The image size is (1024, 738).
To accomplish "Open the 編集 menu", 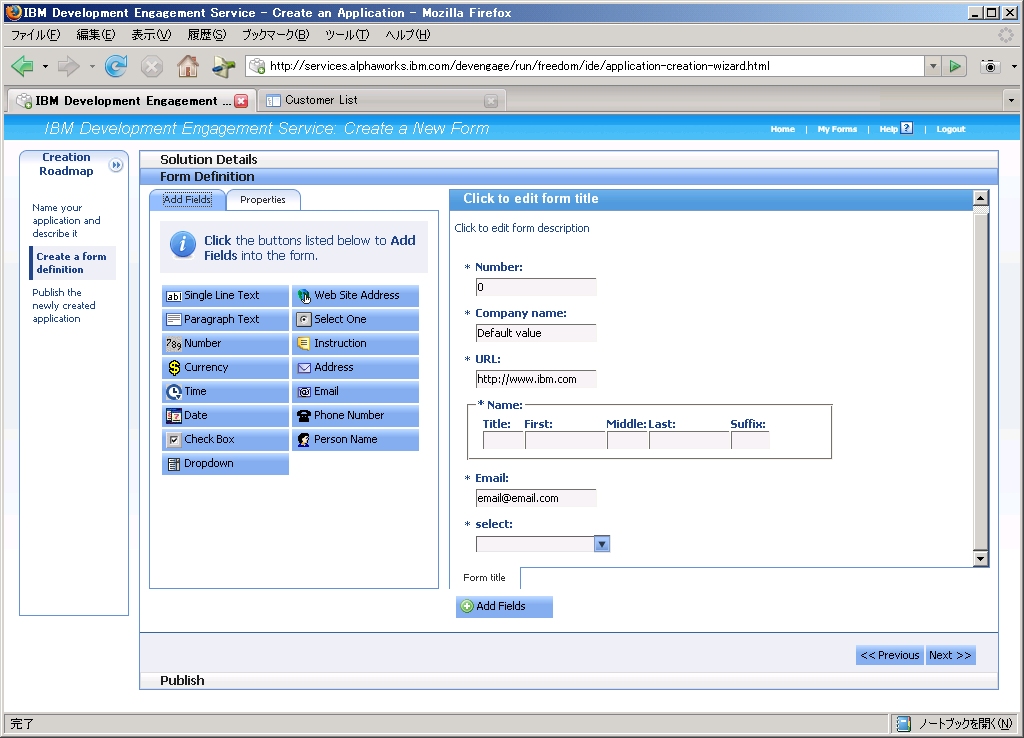I will [x=95, y=35].
